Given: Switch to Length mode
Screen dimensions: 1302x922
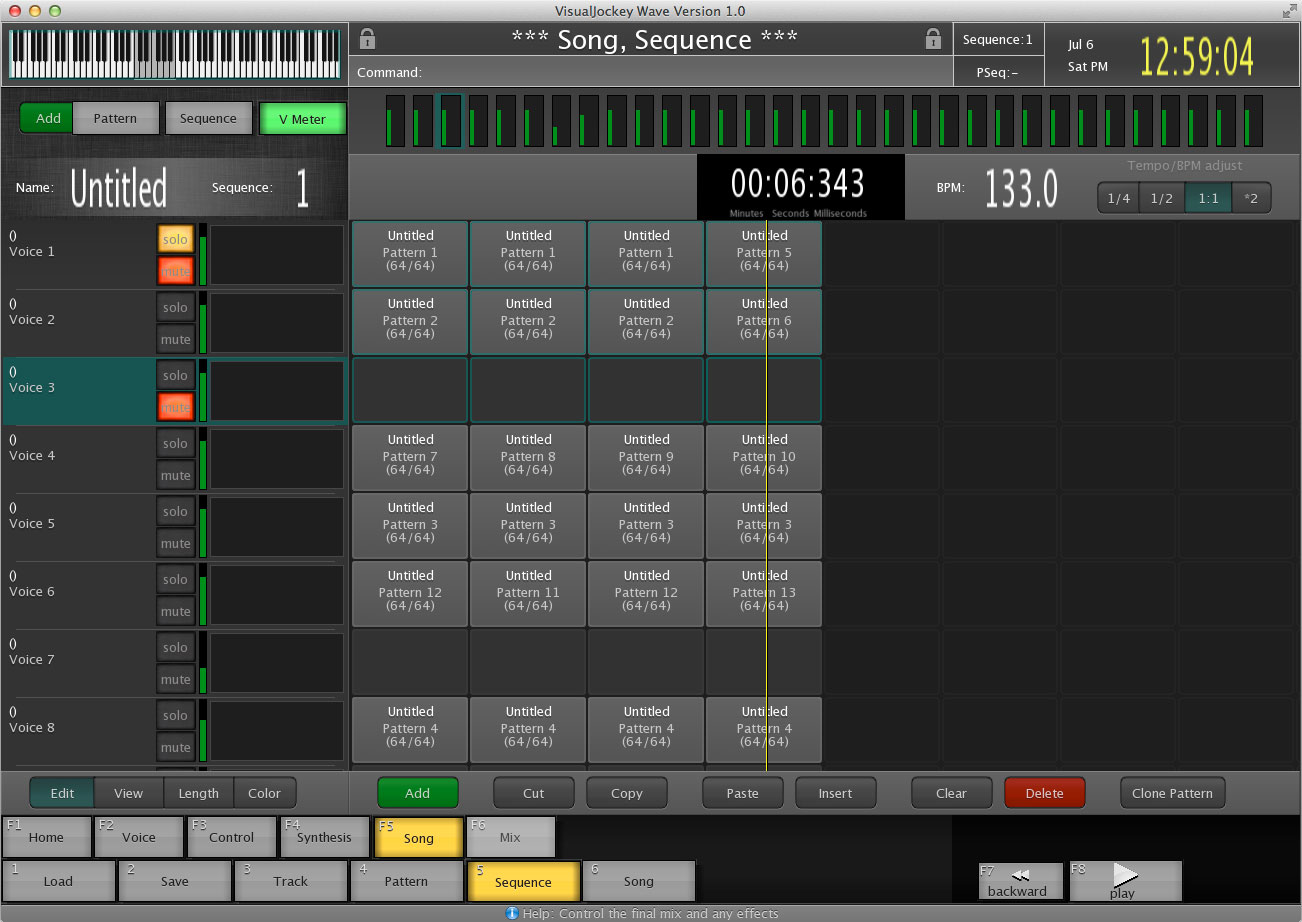Looking at the screenshot, I should 199,793.
